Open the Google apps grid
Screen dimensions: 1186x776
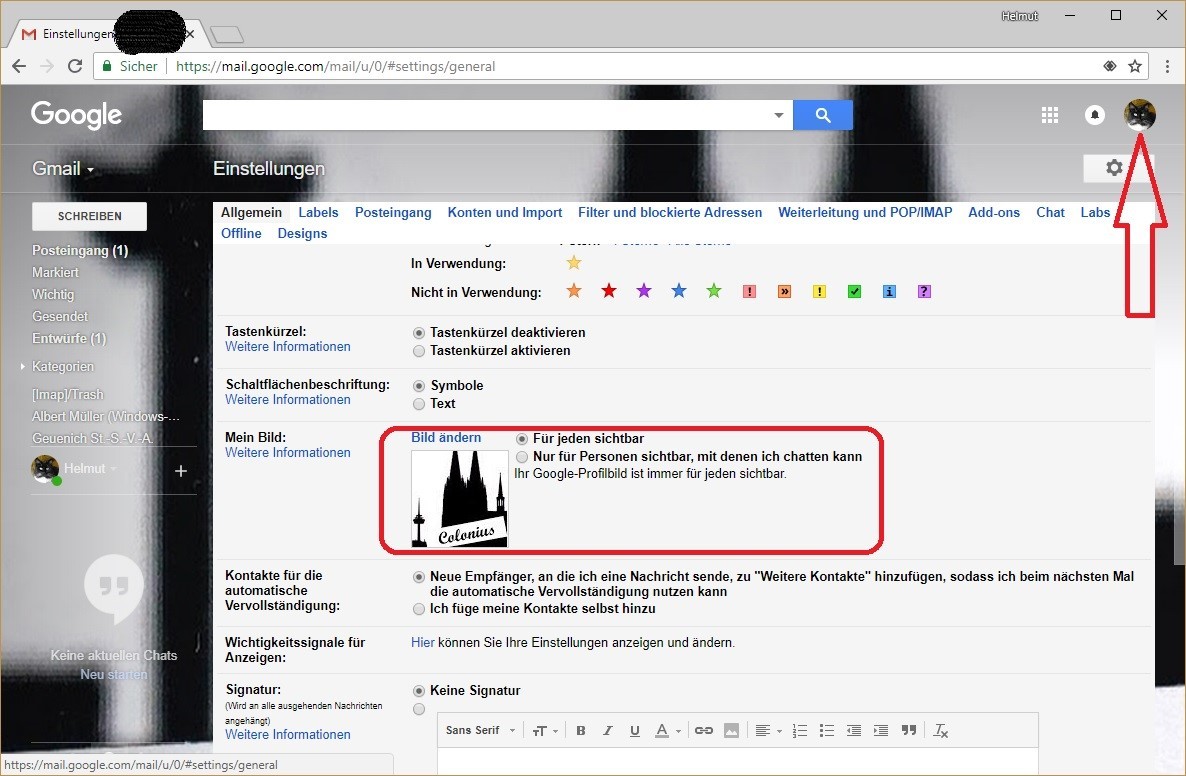1049,115
